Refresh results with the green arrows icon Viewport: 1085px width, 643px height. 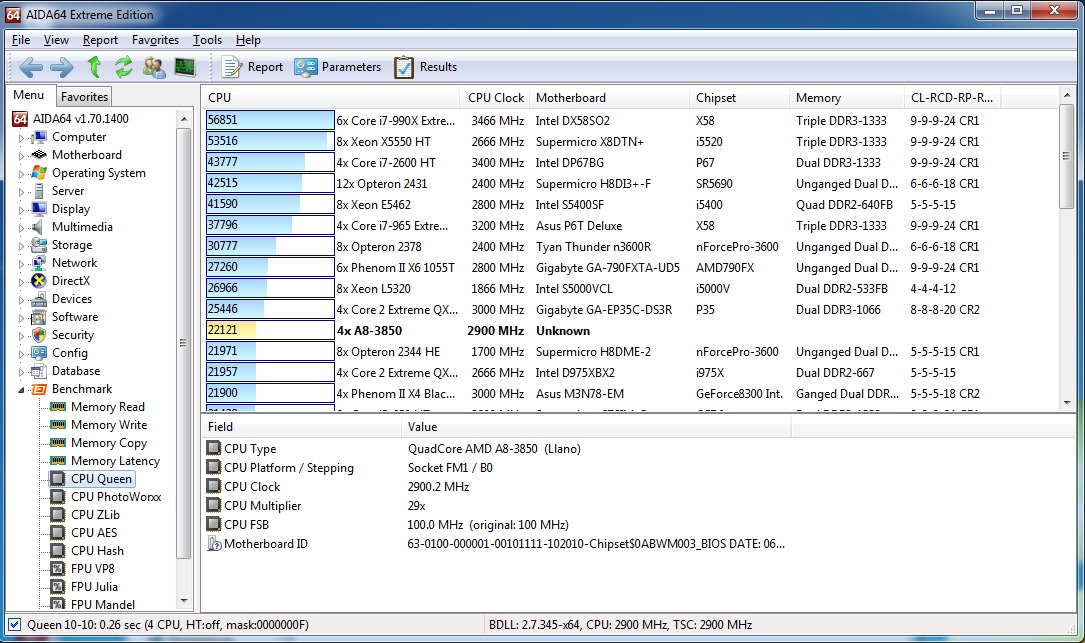(124, 67)
